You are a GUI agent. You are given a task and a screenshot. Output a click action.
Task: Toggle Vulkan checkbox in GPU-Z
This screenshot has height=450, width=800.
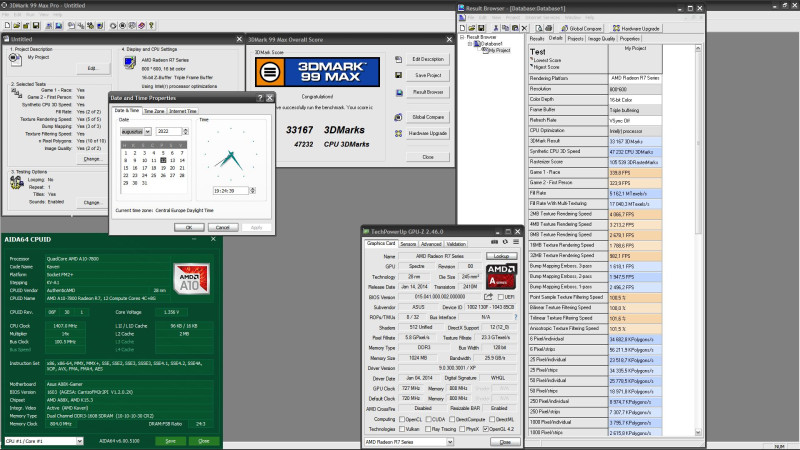click(402, 429)
